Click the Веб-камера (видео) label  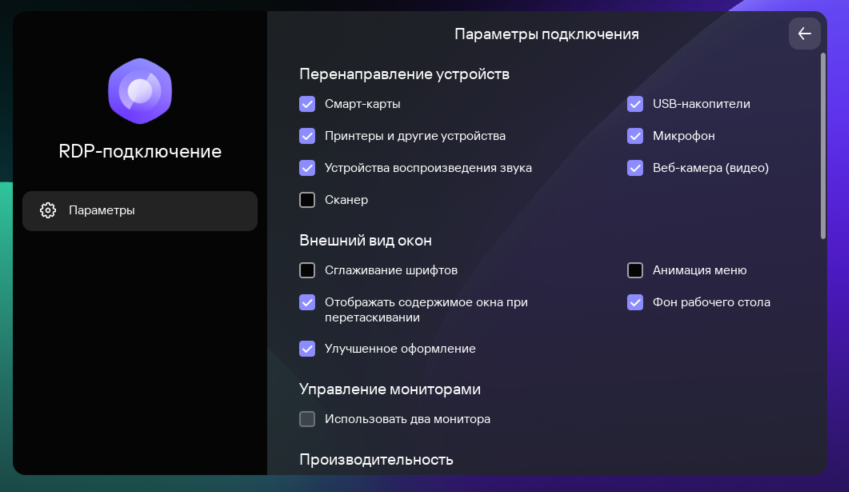pos(710,168)
